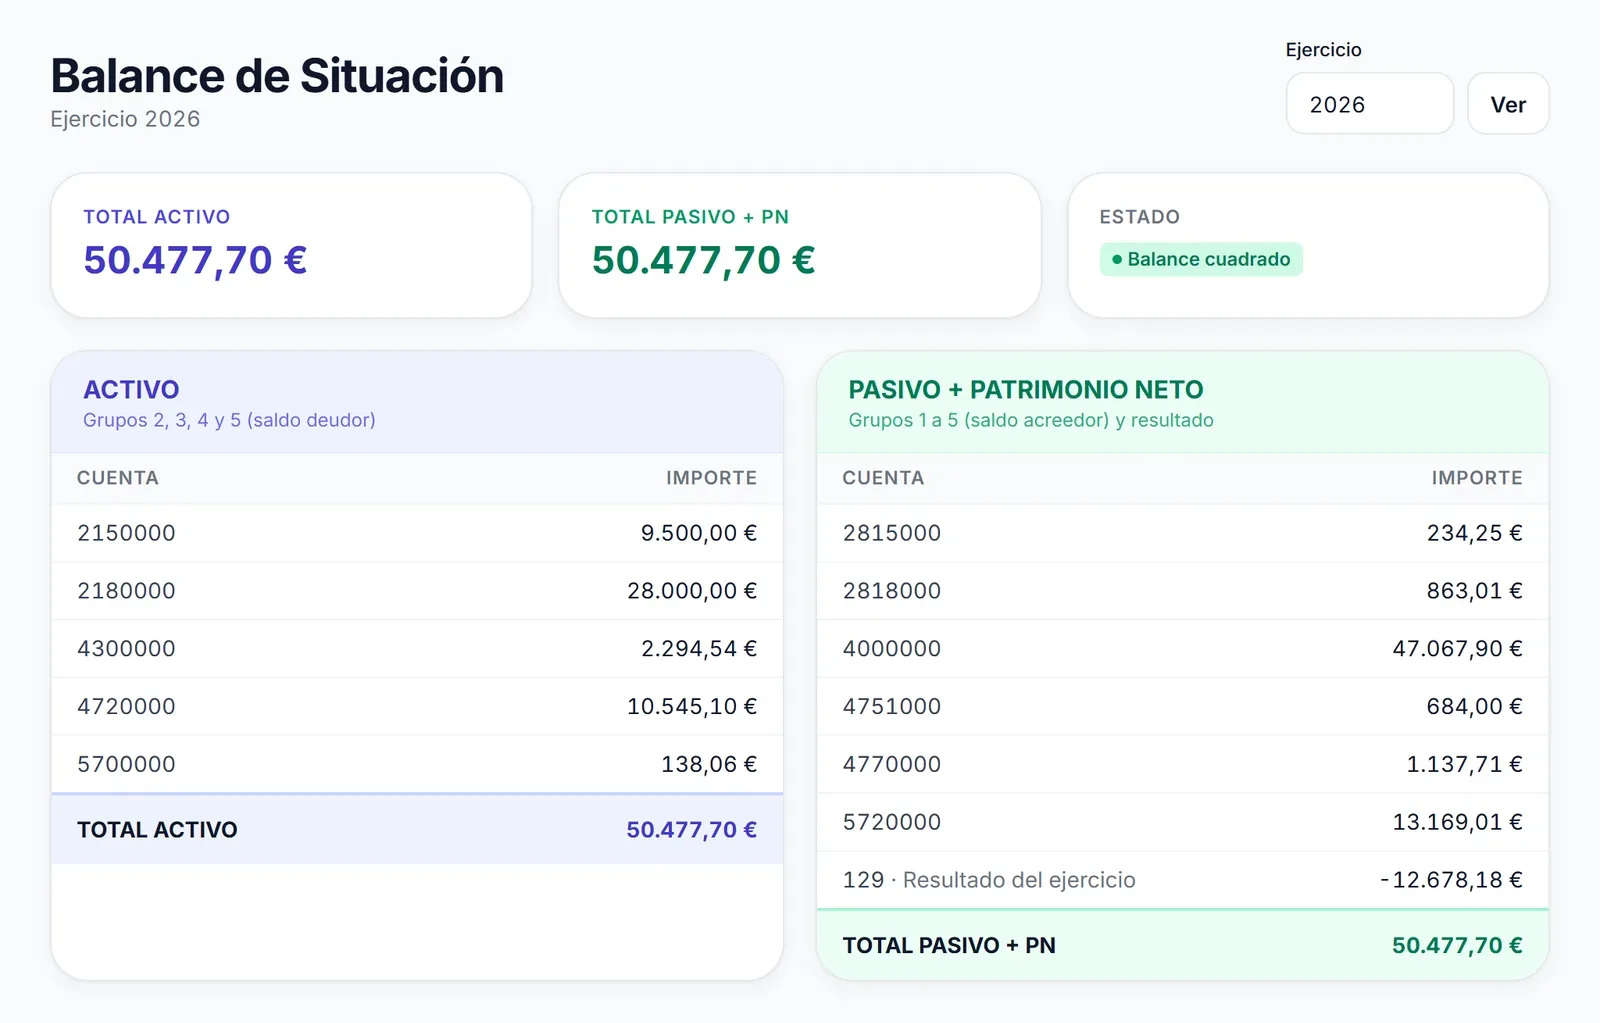Click the -12.678,18 € result amount
The height and width of the screenshot is (1023, 1600).
1452,881
